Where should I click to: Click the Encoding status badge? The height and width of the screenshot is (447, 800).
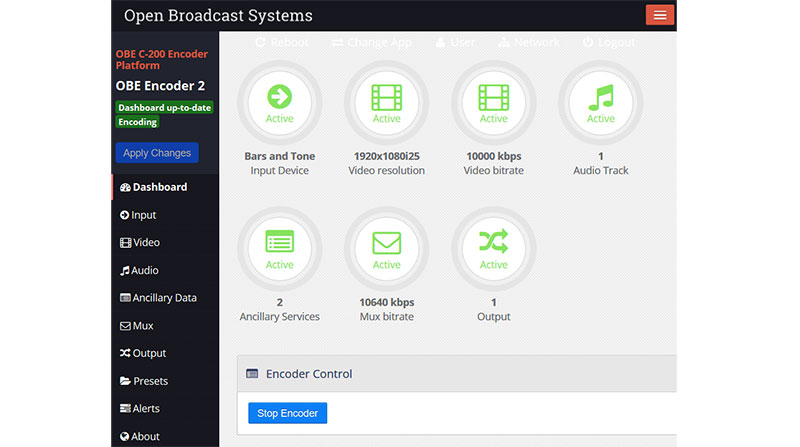coord(137,122)
